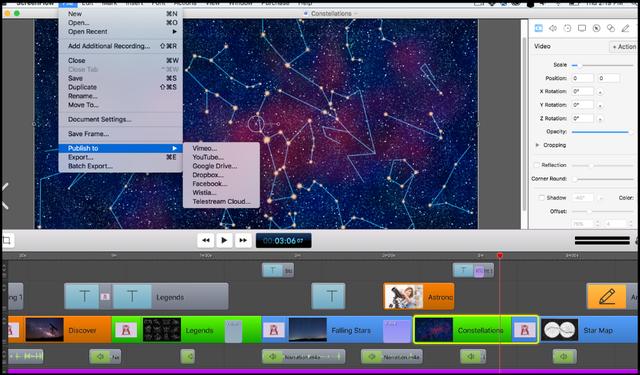The image size is (640, 375).
Task: Publish to Telestream Cloud...
Action: pos(221,202)
